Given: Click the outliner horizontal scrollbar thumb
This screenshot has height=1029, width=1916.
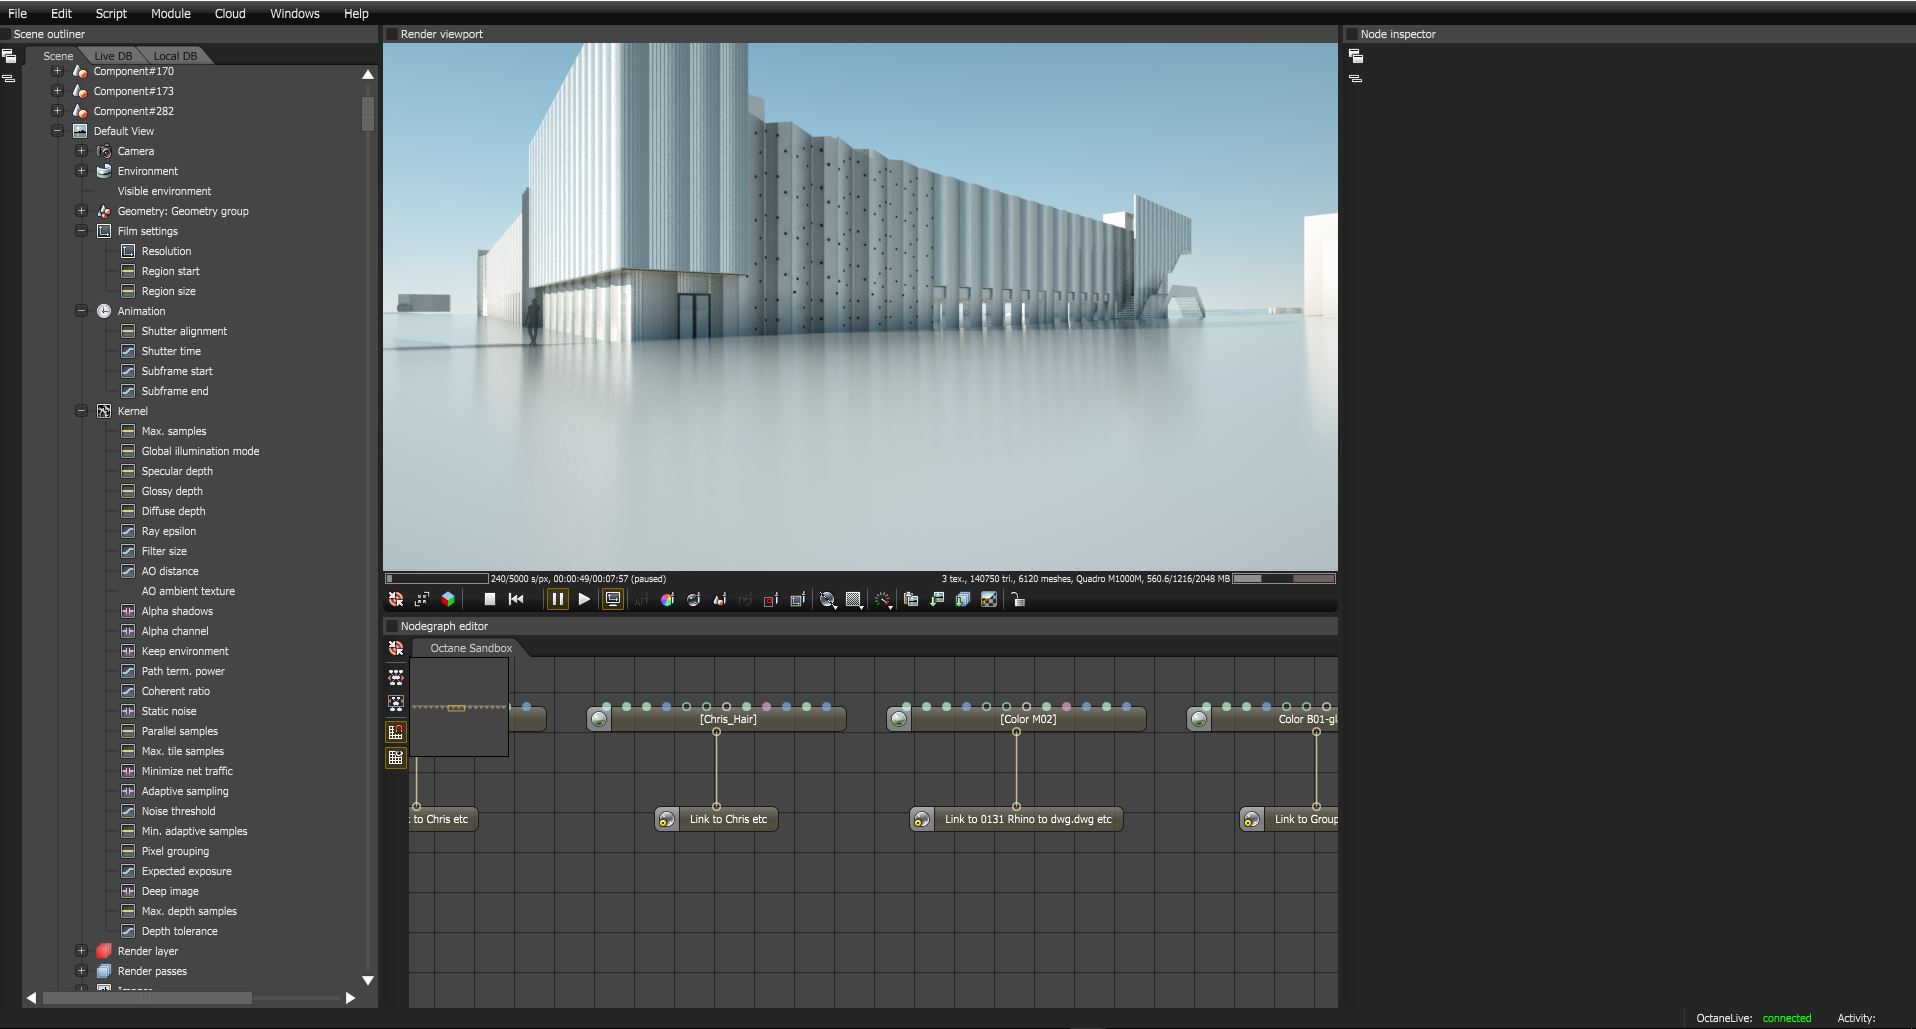Looking at the screenshot, I should pos(147,998).
